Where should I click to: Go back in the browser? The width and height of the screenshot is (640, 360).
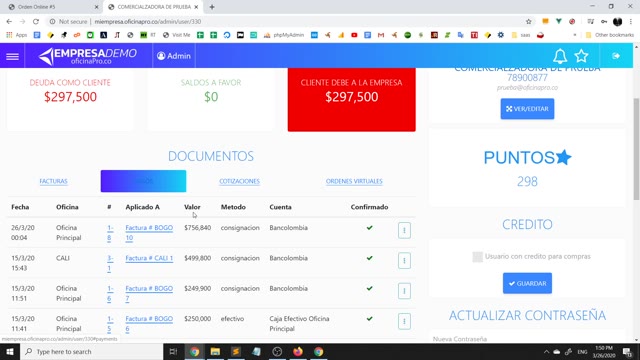click(9, 21)
